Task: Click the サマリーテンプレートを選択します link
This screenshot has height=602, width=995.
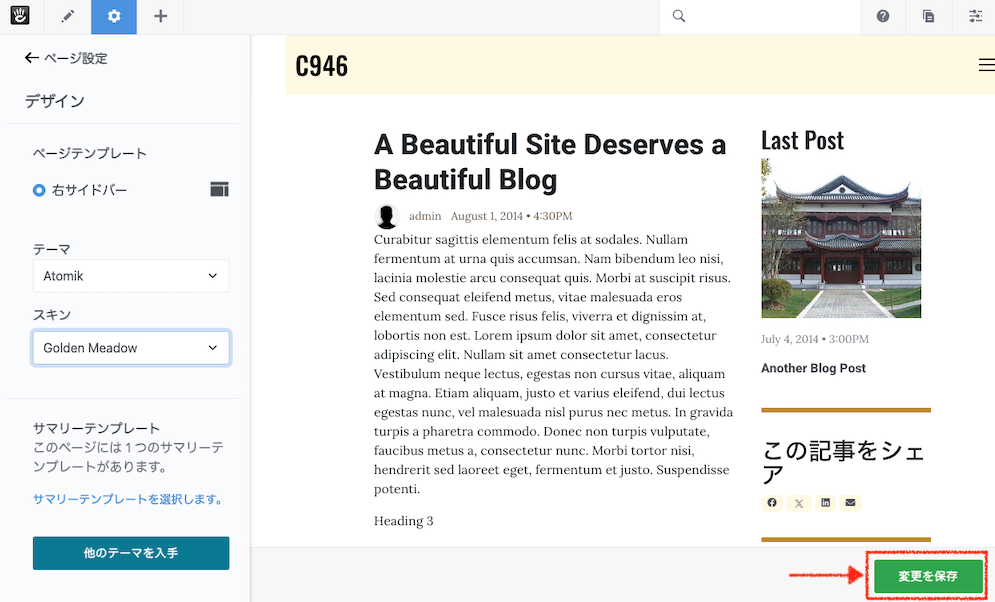Action: tap(128, 499)
